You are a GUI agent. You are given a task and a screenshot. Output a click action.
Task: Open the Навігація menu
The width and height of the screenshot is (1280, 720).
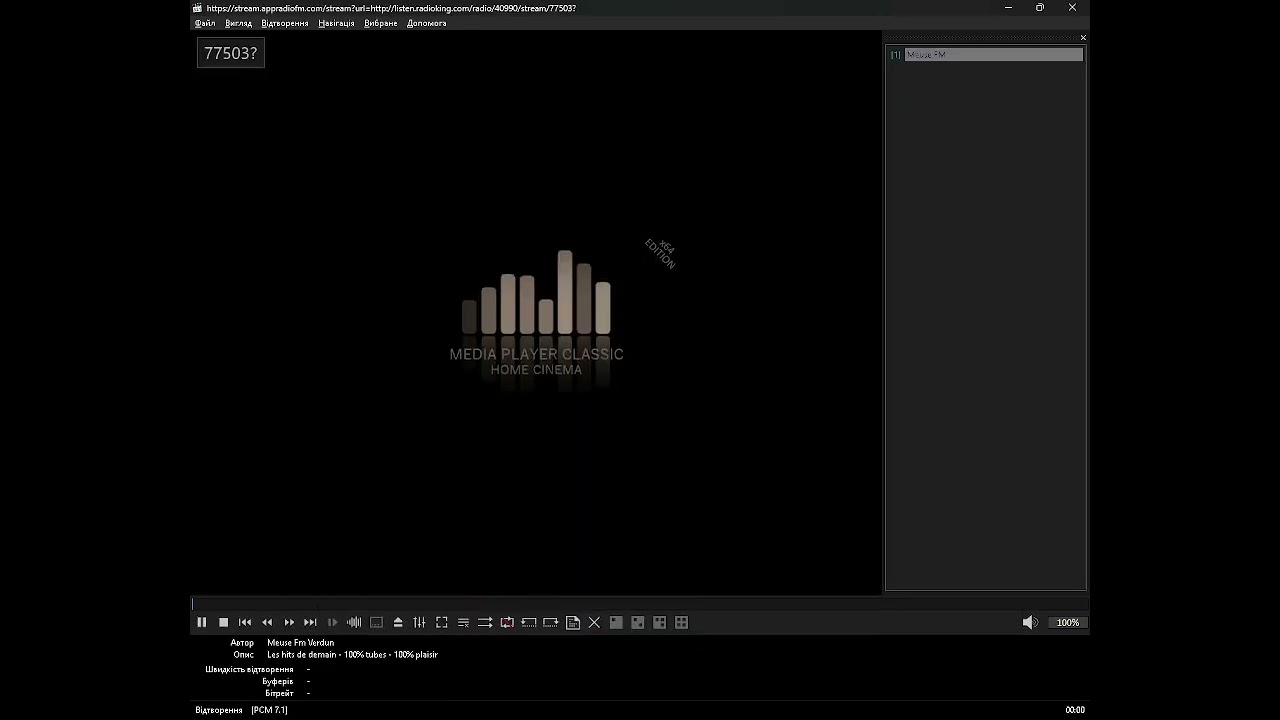336,23
